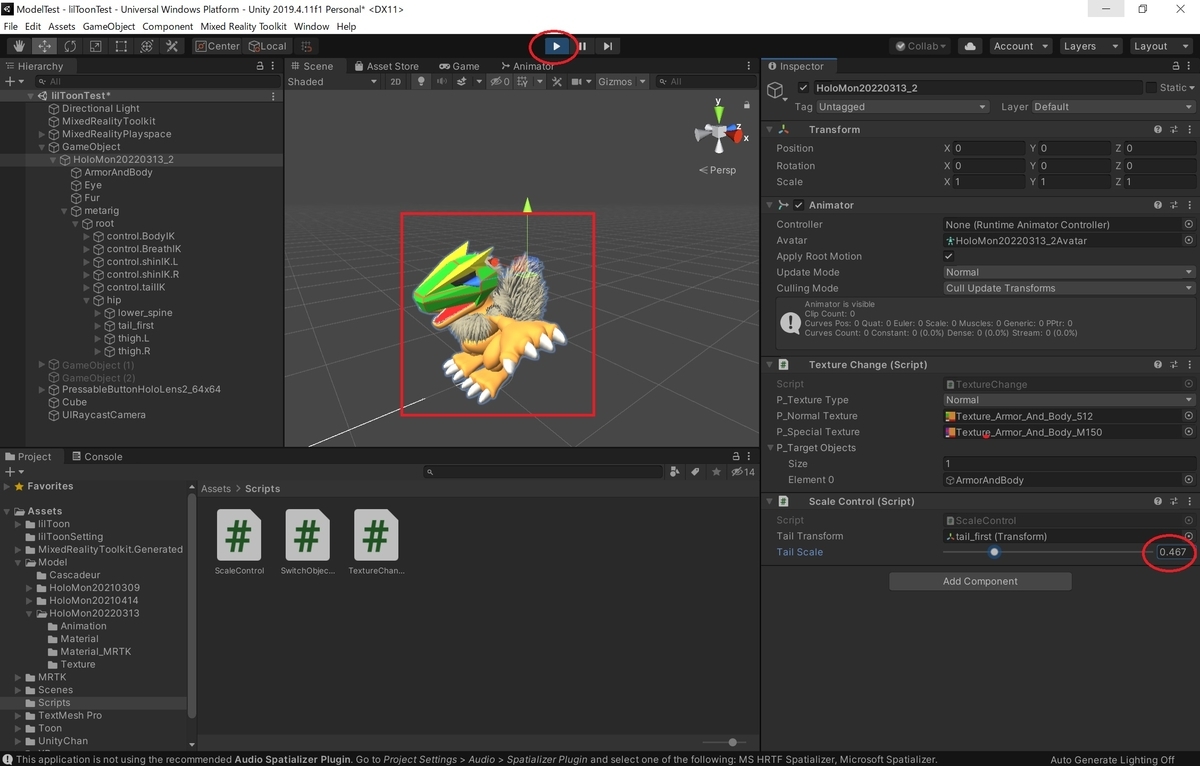This screenshot has width=1200, height=766.
Task: Select ScaleControl script asset
Action: pos(239,542)
